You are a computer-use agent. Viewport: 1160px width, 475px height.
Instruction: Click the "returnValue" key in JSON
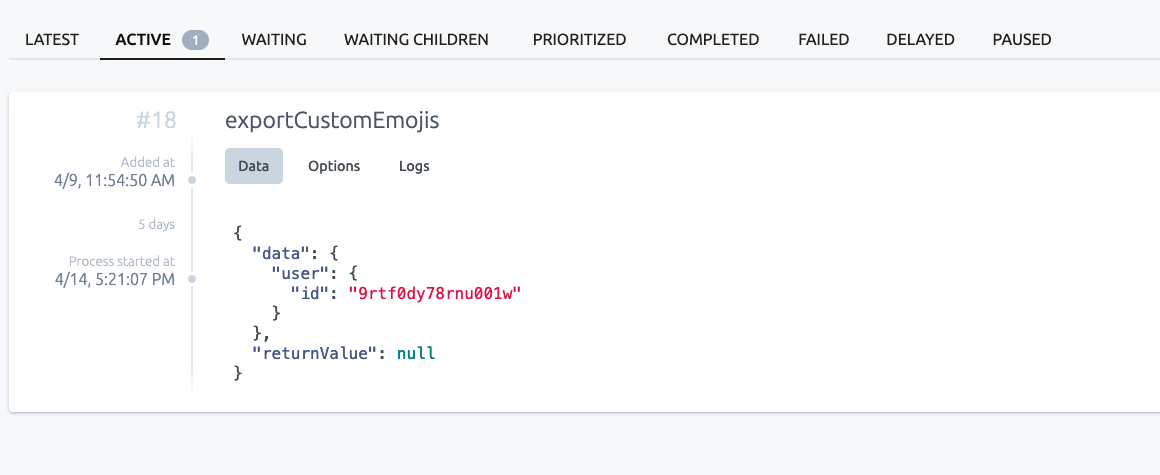pyautogui.click(x=320, y=353)
